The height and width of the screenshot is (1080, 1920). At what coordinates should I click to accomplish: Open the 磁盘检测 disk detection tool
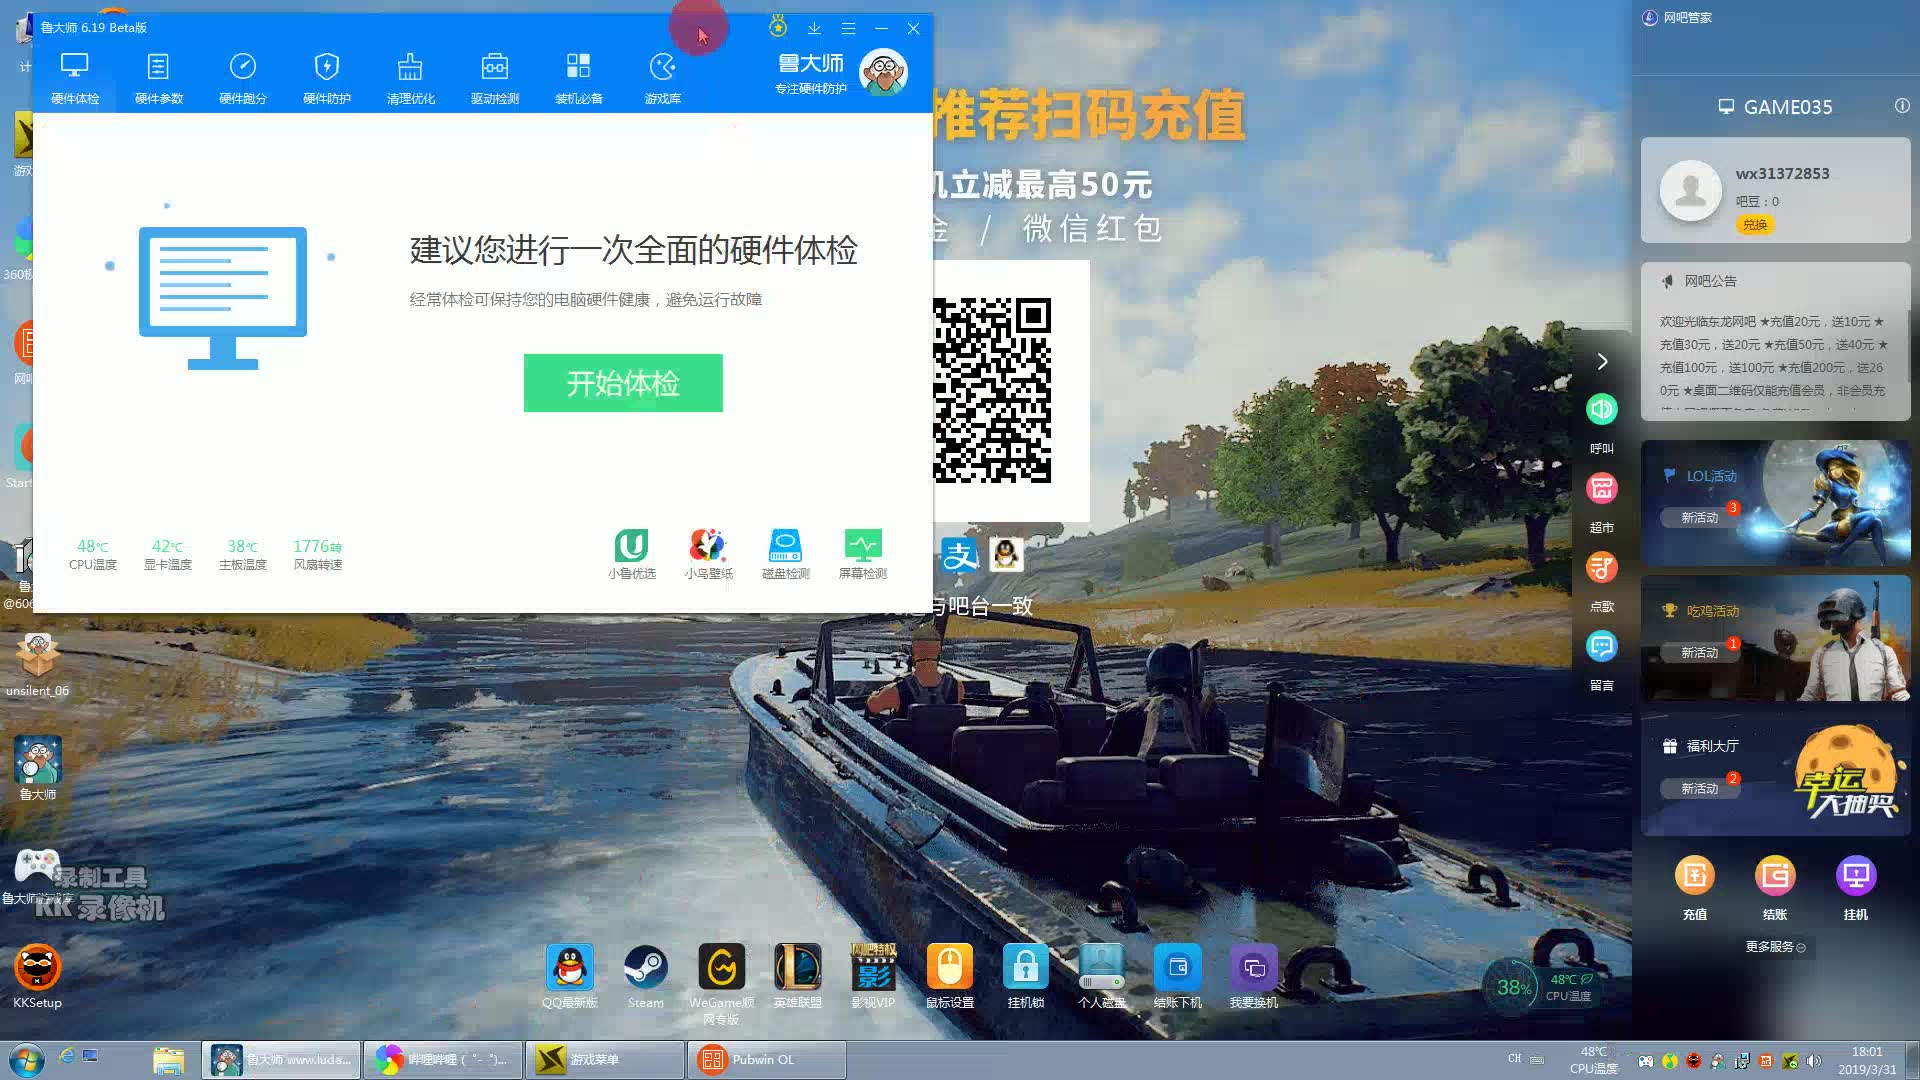(x=785, y=553)
